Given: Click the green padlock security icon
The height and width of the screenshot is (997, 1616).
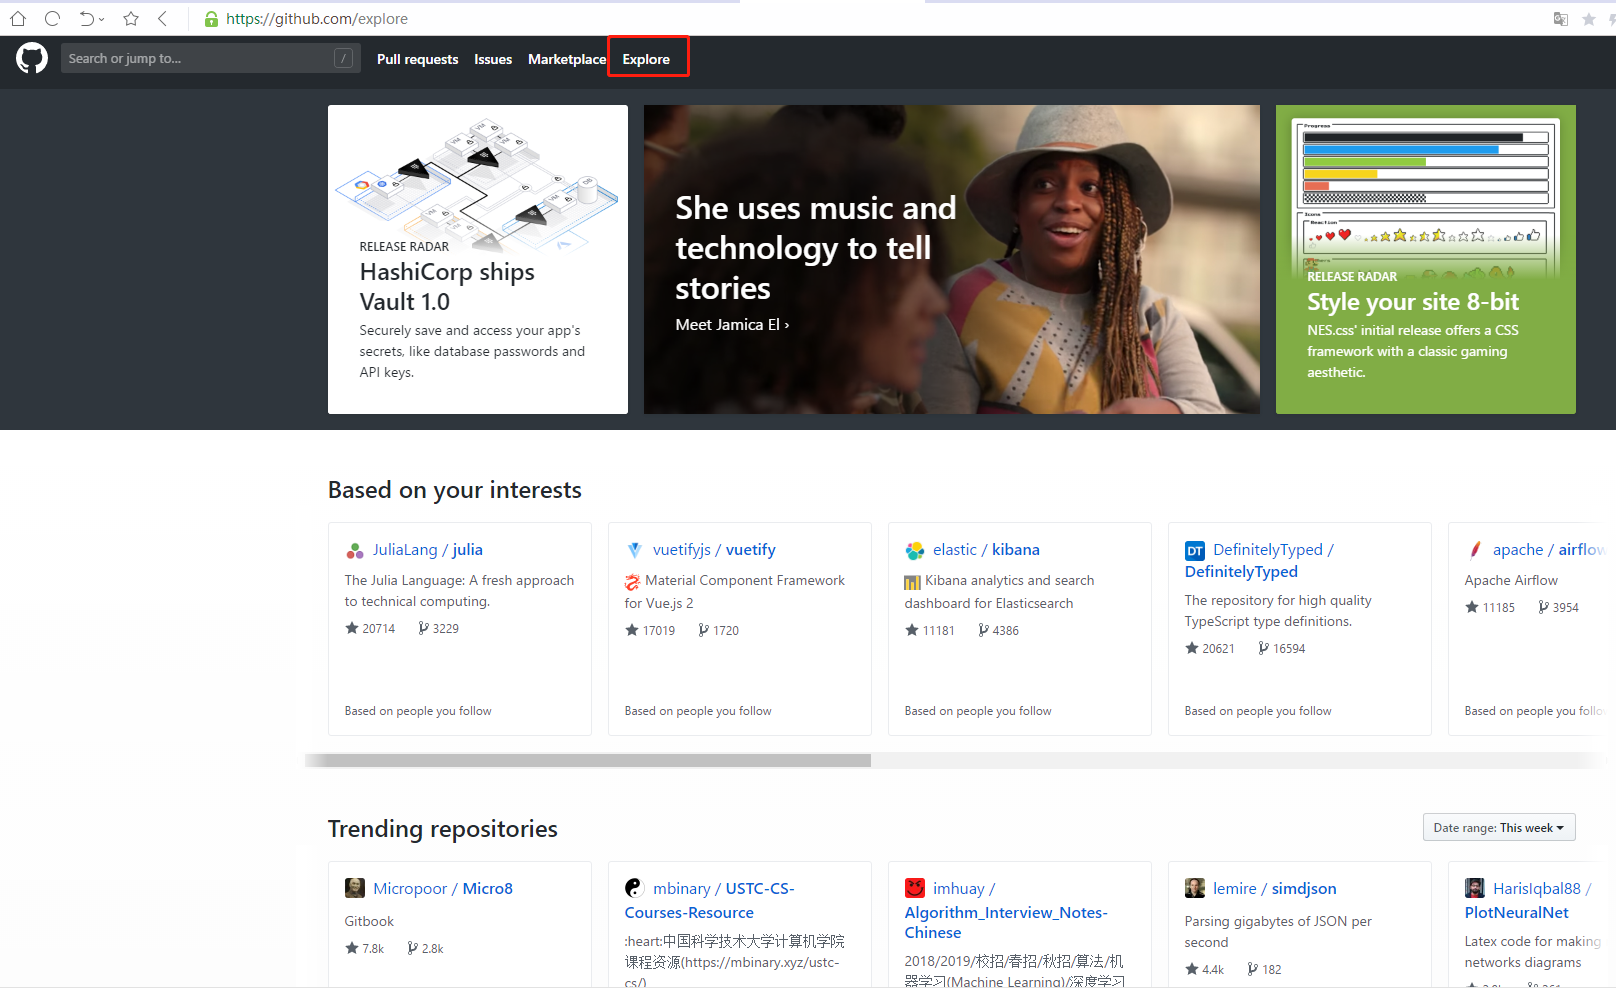Looking at the screenshot, I should click(x=211, y=19).
